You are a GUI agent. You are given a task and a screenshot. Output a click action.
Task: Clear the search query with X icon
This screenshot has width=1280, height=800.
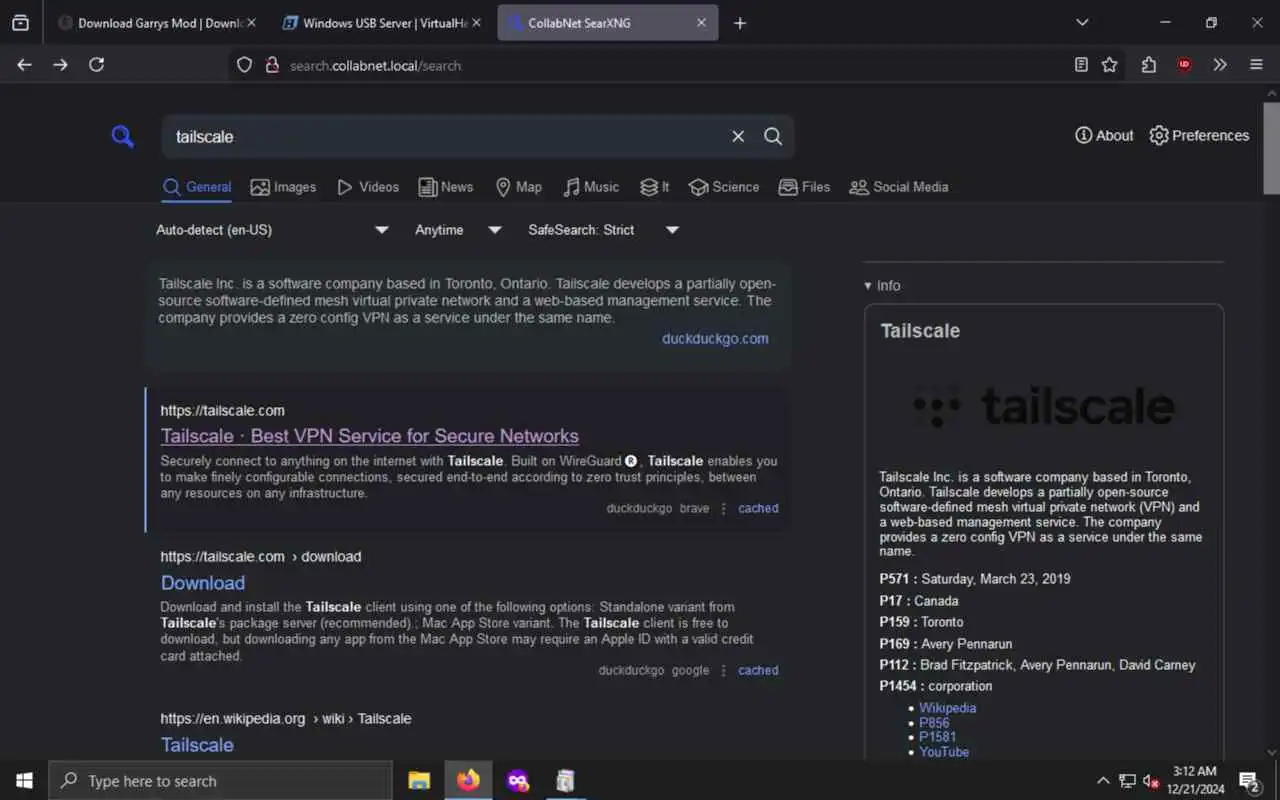click(x=738, y=136)
